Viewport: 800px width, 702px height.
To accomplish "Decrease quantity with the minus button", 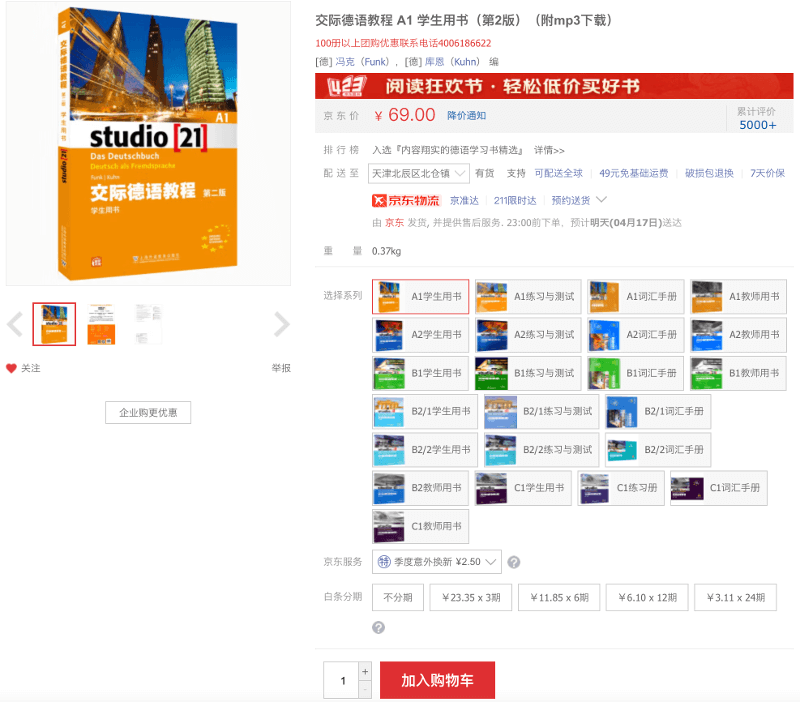I will (x=365, y=689).
